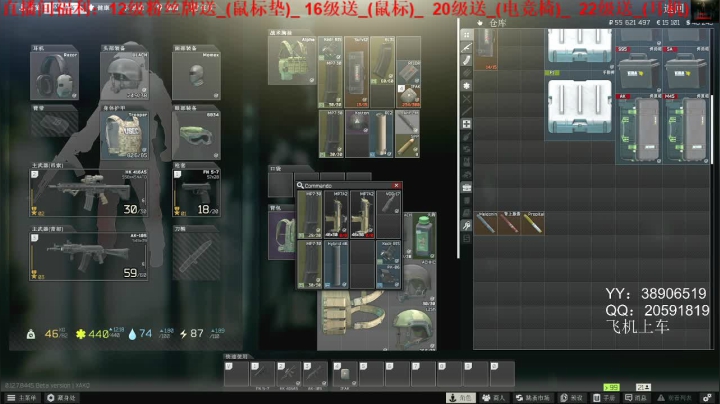The width and height of the screenshot is (720, 404).
Task: Select the empty melee weapon slot
Action: [196, 256]
